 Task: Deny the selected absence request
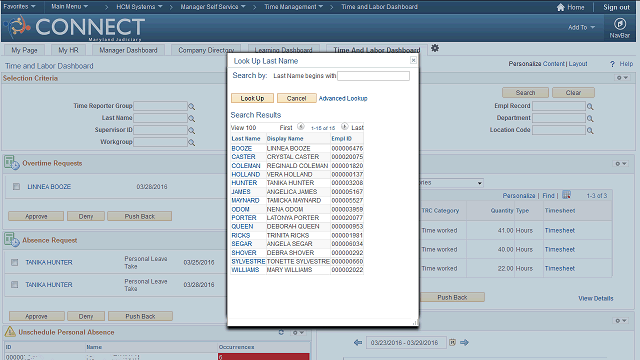86,316
